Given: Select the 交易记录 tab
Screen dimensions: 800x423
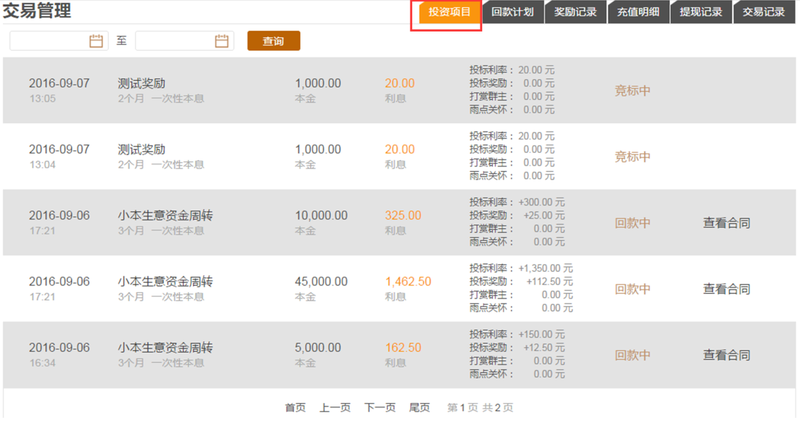Looking at the screenshot, I should pos(763,13).
